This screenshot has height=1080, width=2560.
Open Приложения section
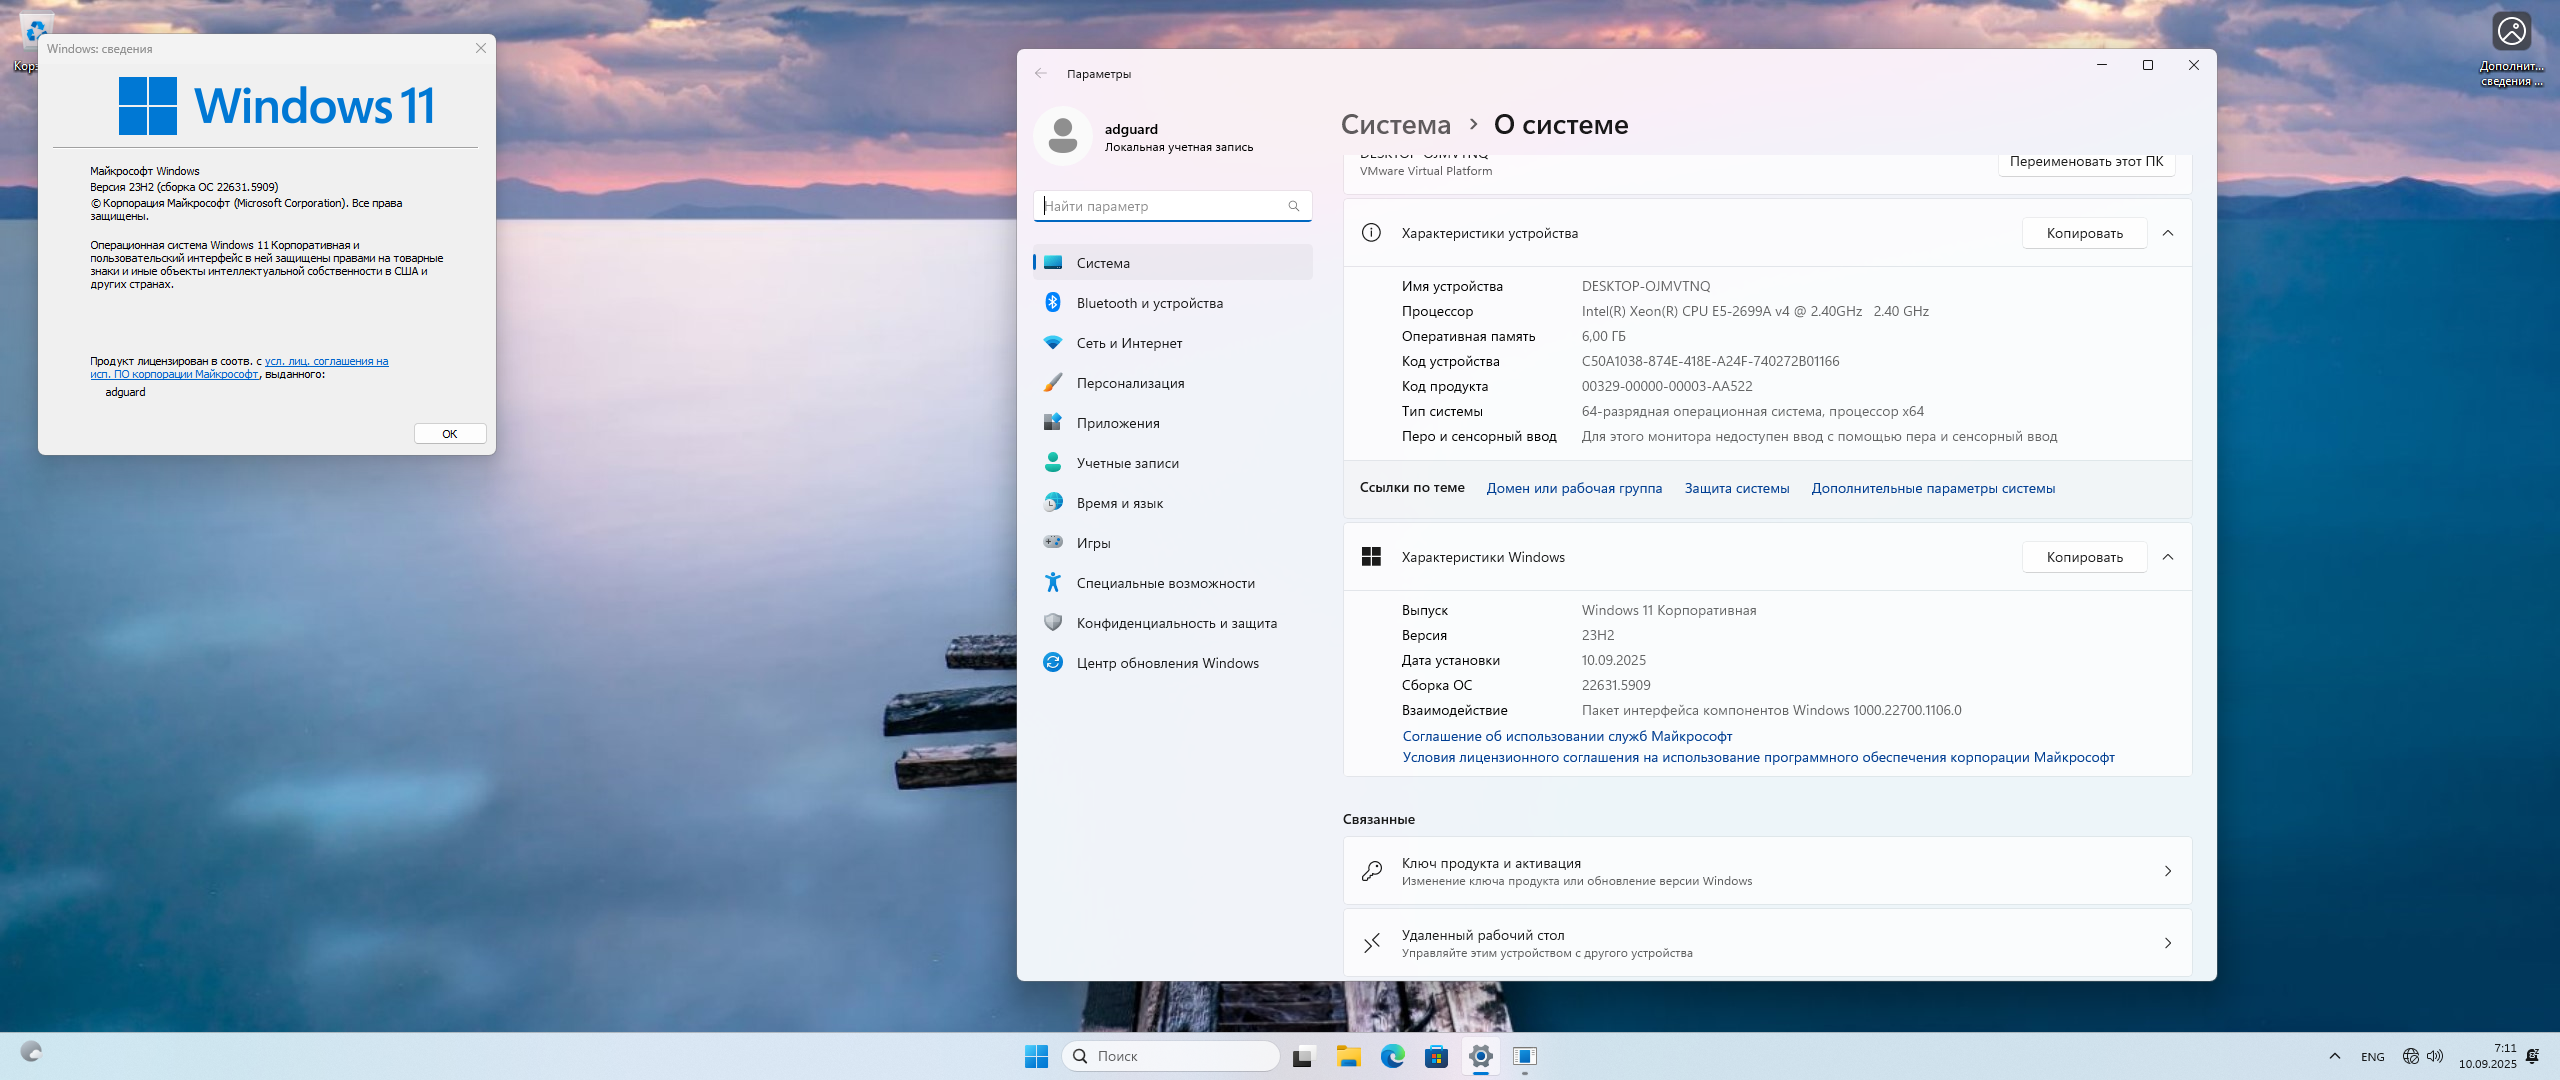1172,423
